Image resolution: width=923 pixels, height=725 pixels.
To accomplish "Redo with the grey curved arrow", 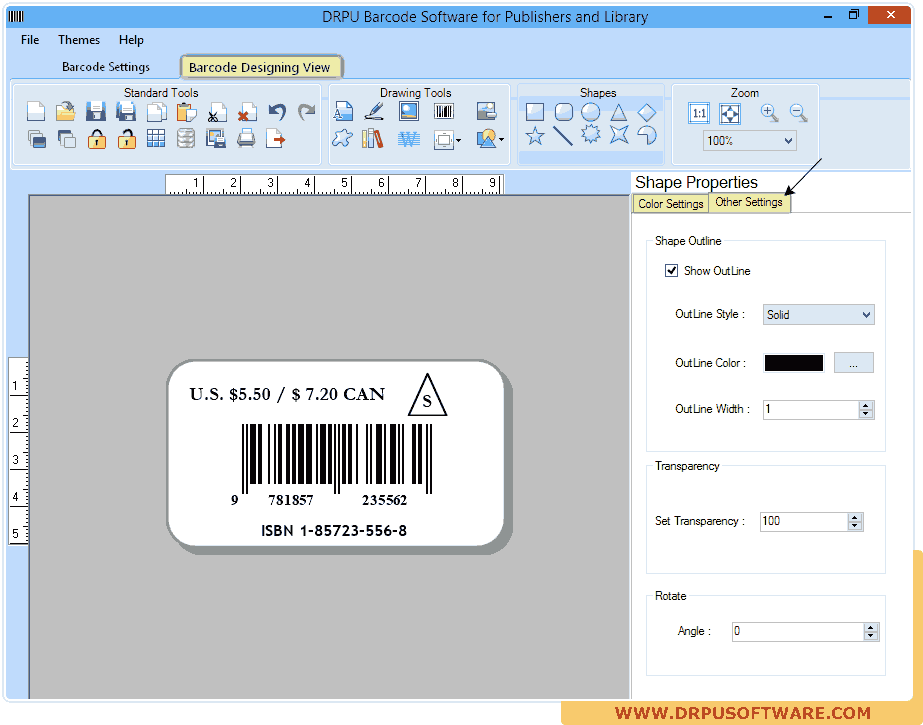I will [307, 111].
